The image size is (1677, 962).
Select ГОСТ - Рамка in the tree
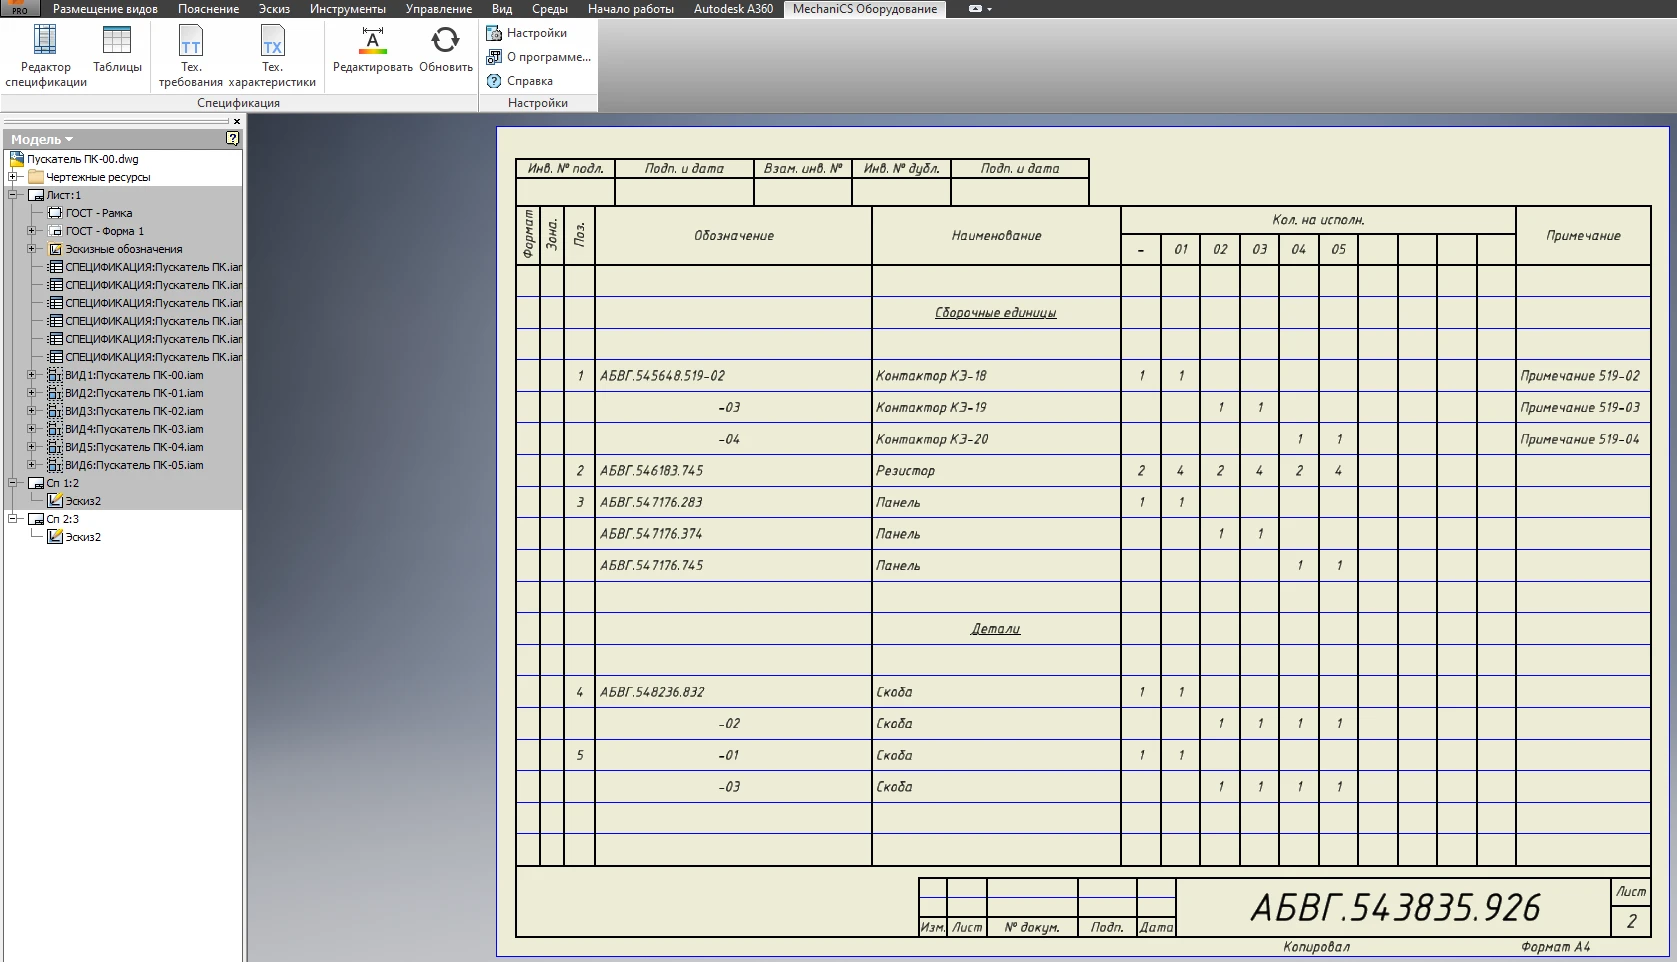(98, 213)
